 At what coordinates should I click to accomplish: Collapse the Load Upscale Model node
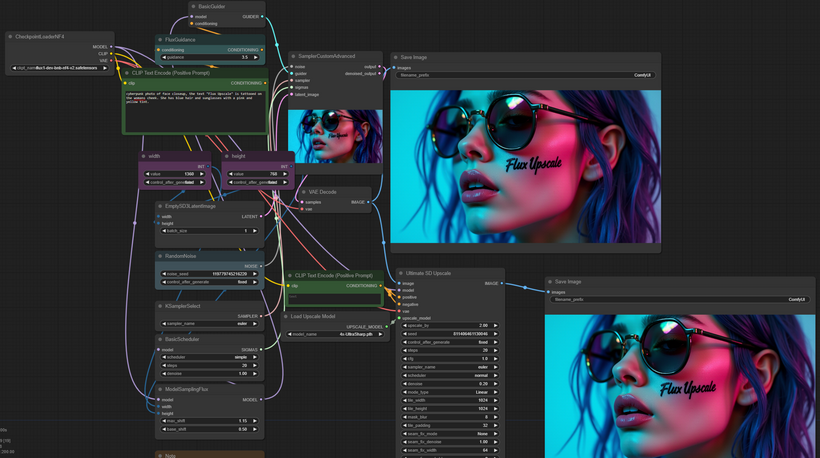click(x=288, y=316)
